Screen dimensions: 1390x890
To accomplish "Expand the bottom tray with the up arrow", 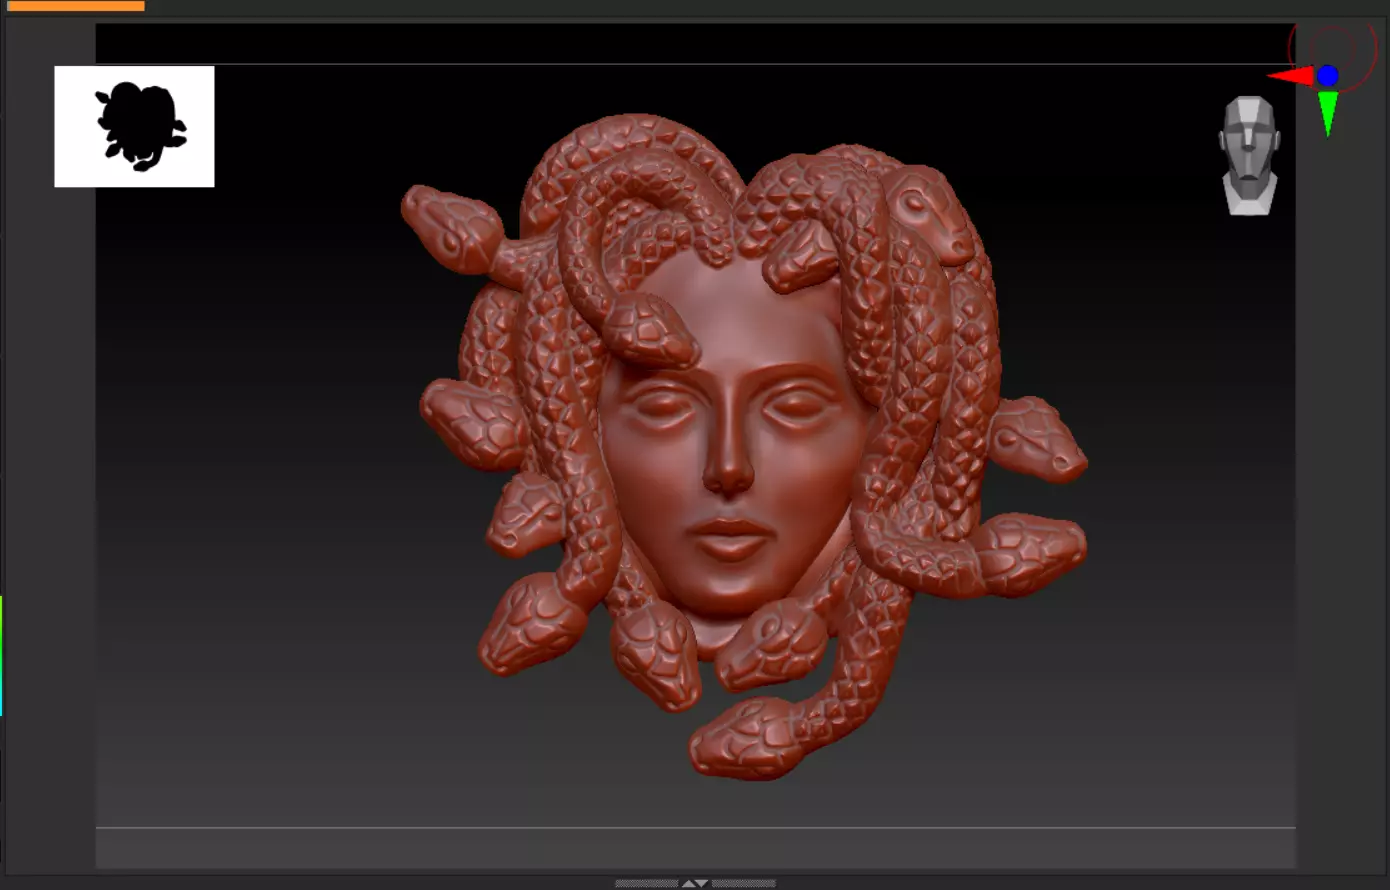I will (x=689, y=884).
